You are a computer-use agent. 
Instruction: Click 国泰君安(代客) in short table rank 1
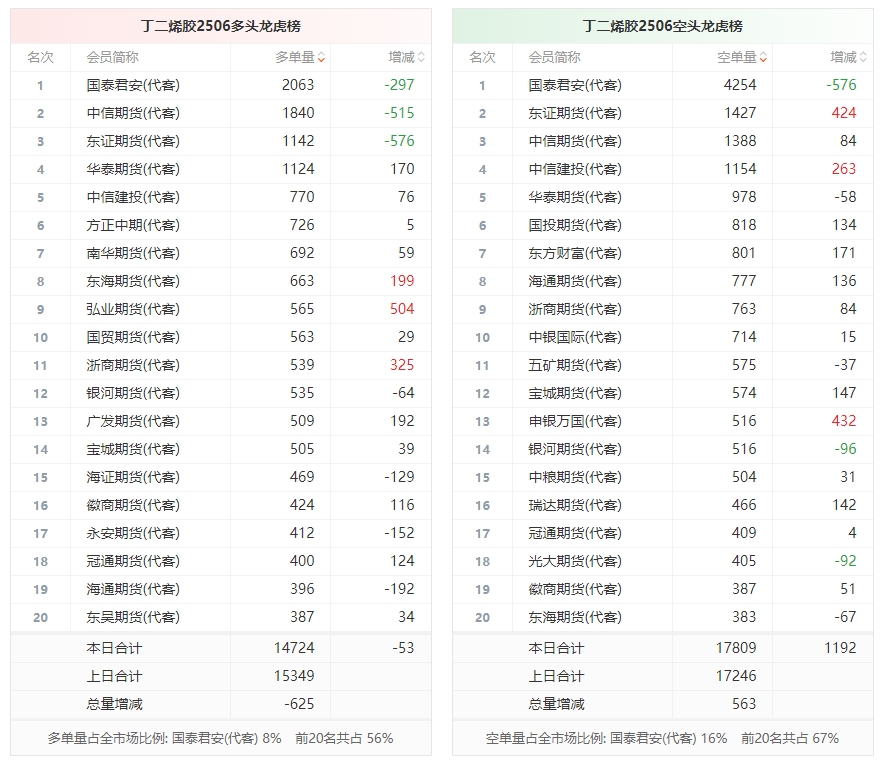(x=575, y=85)
